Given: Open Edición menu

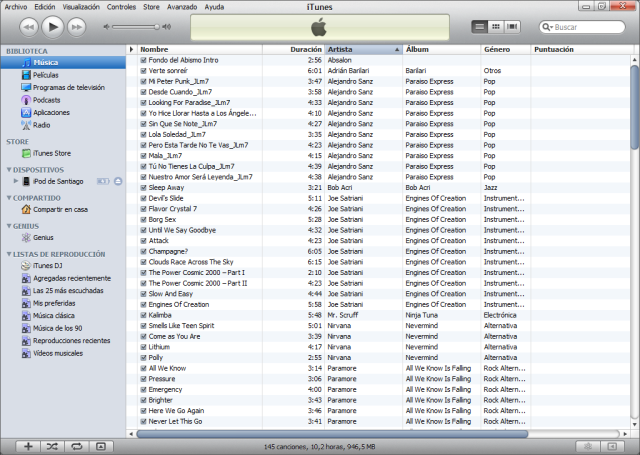Looking at the screenshot, I should 44,7.
